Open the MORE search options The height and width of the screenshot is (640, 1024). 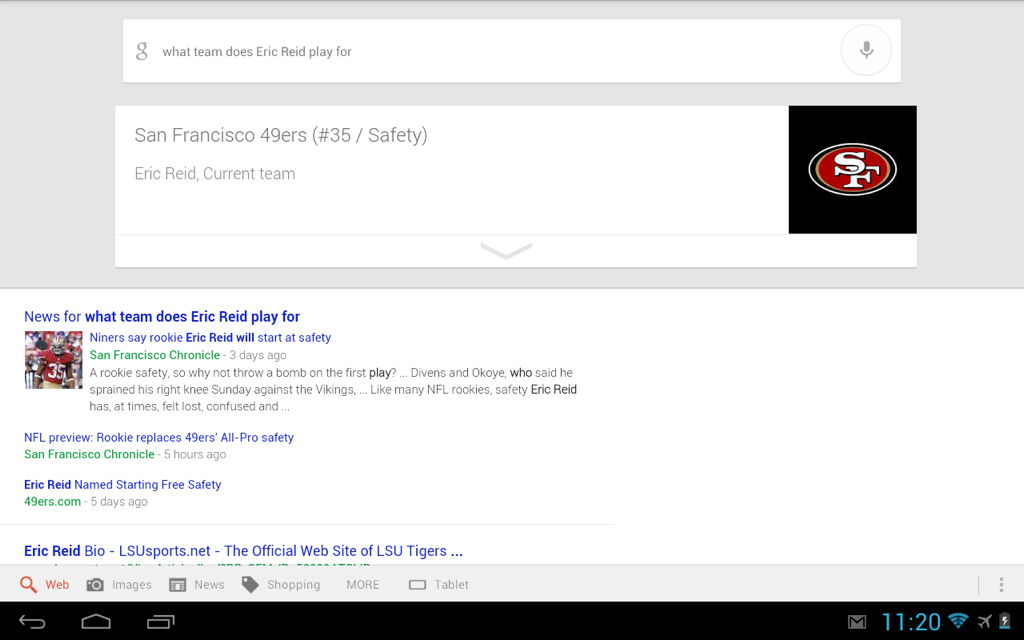click(362, 584)
